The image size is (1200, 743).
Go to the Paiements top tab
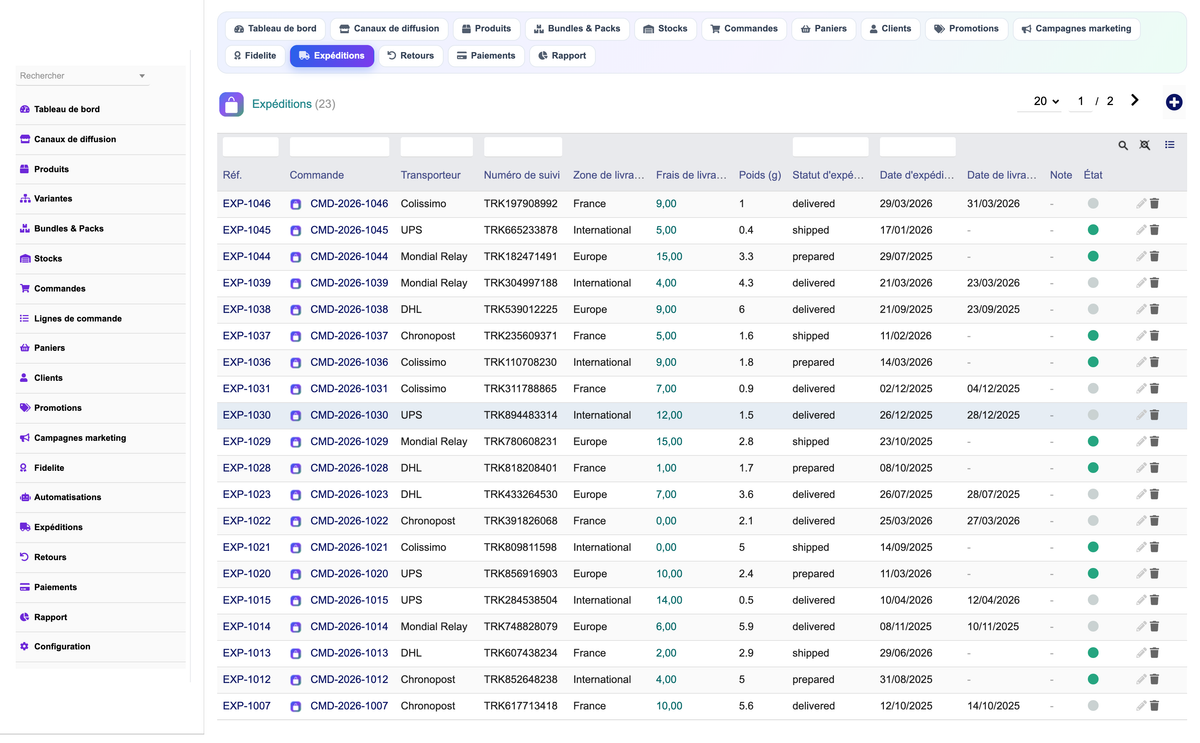pos(486,56)
